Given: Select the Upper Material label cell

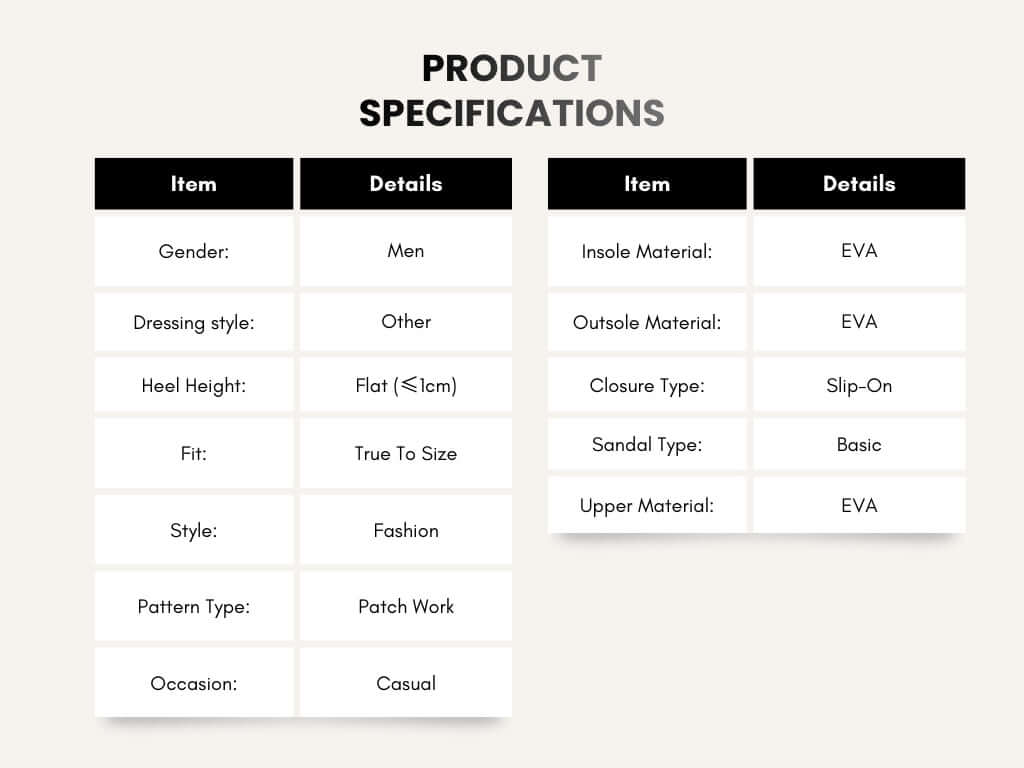Looking at the screenshot, I should 646,506.
